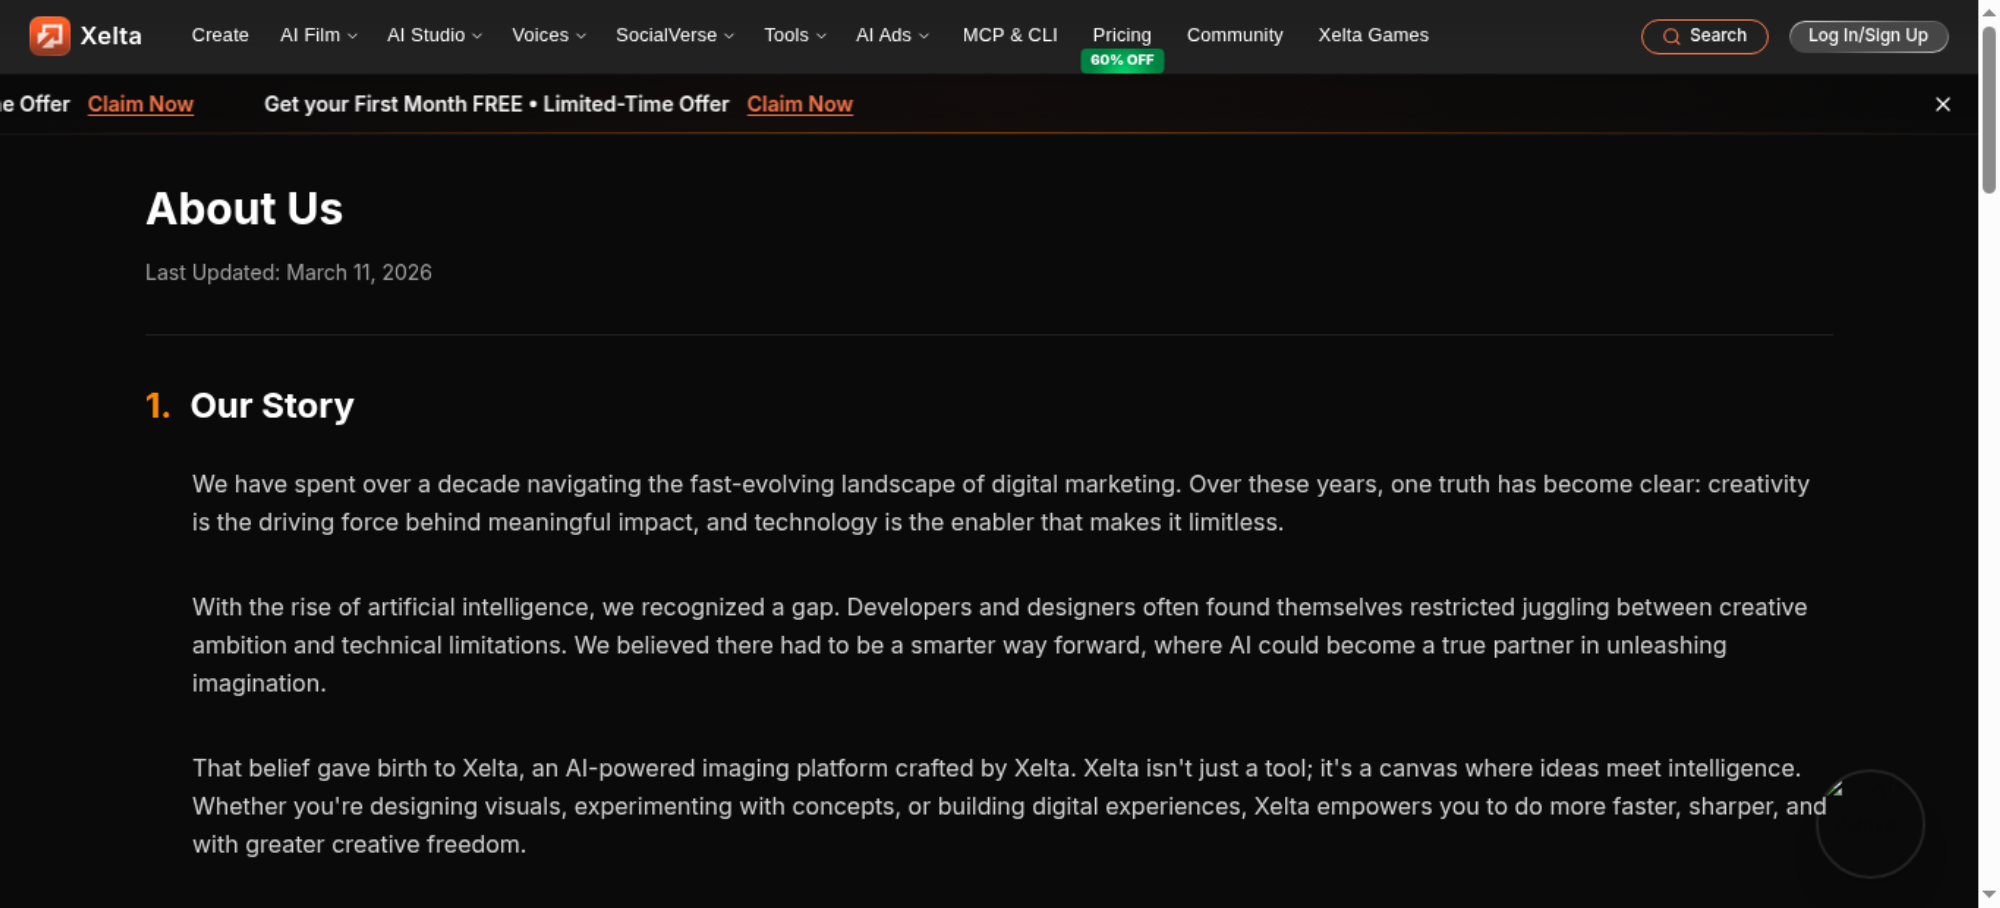Expand the AI Ads dropdown

(x=893, y=35)
